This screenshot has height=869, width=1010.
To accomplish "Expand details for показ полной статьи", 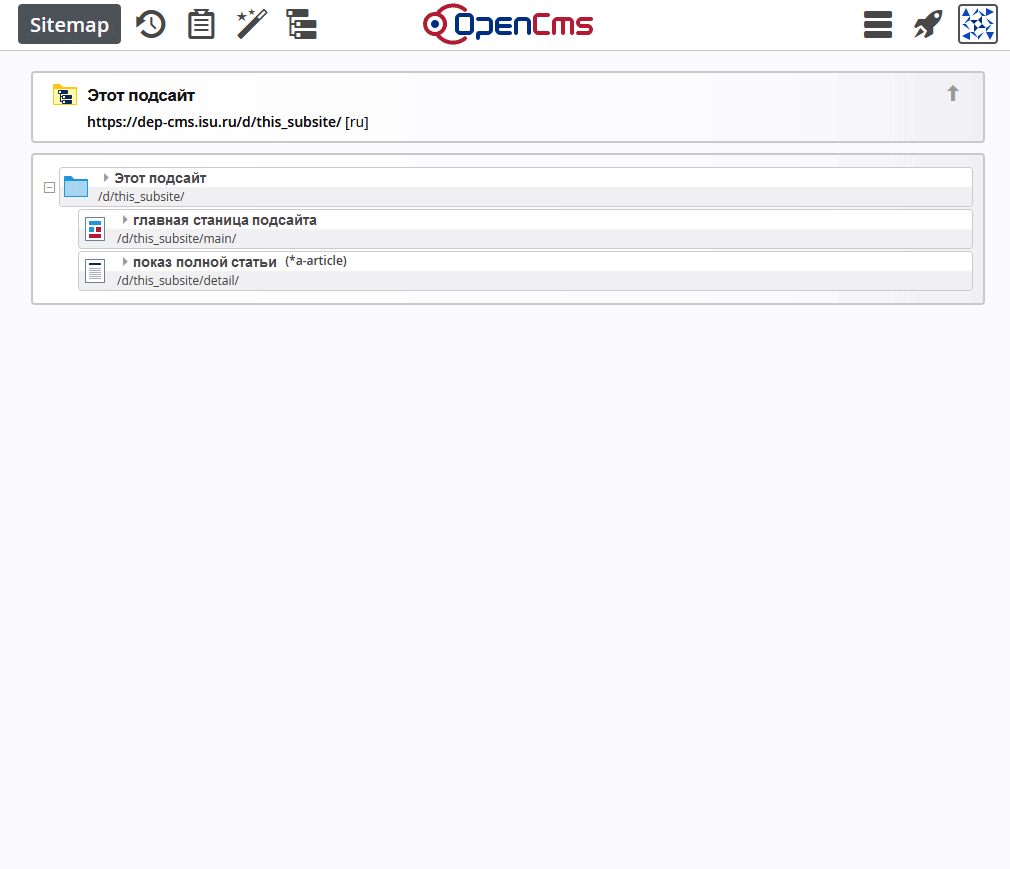I will [x=125, y=262].
